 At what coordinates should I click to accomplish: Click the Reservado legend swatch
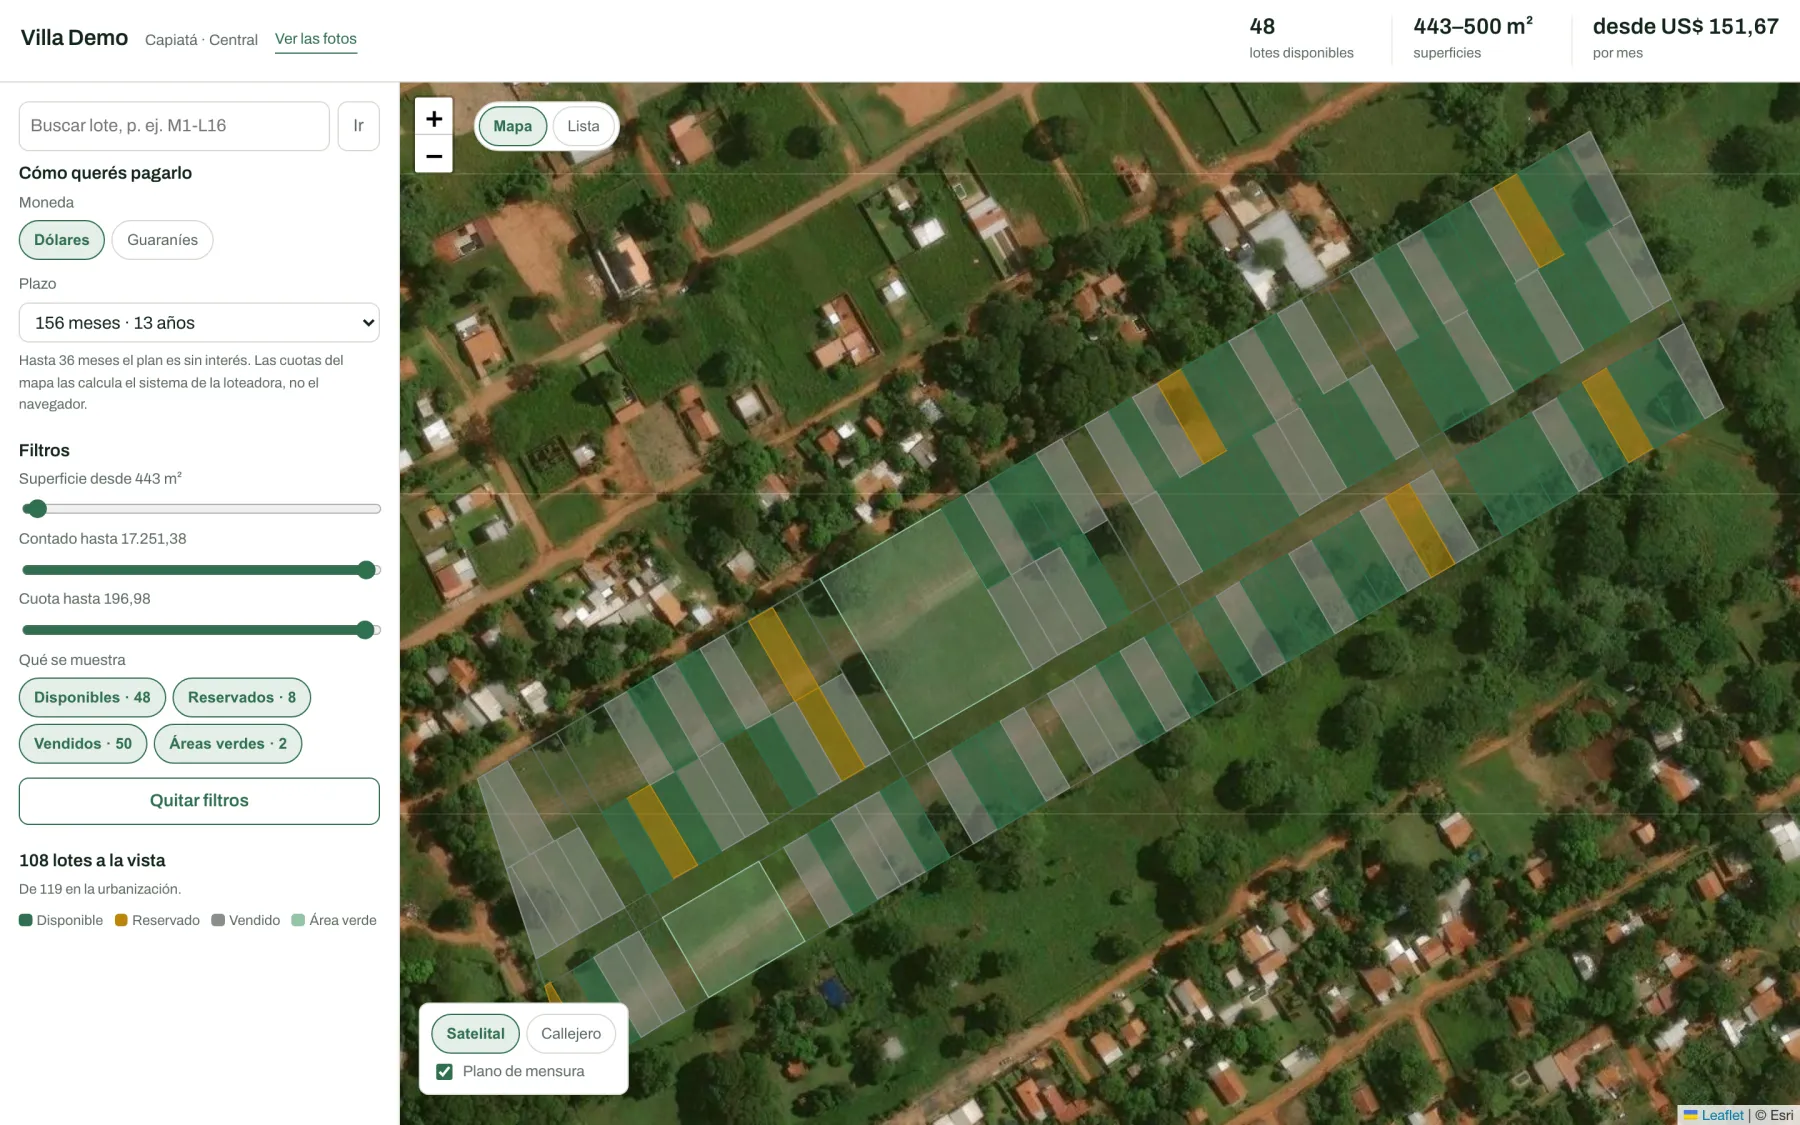(x=121, y=921)
